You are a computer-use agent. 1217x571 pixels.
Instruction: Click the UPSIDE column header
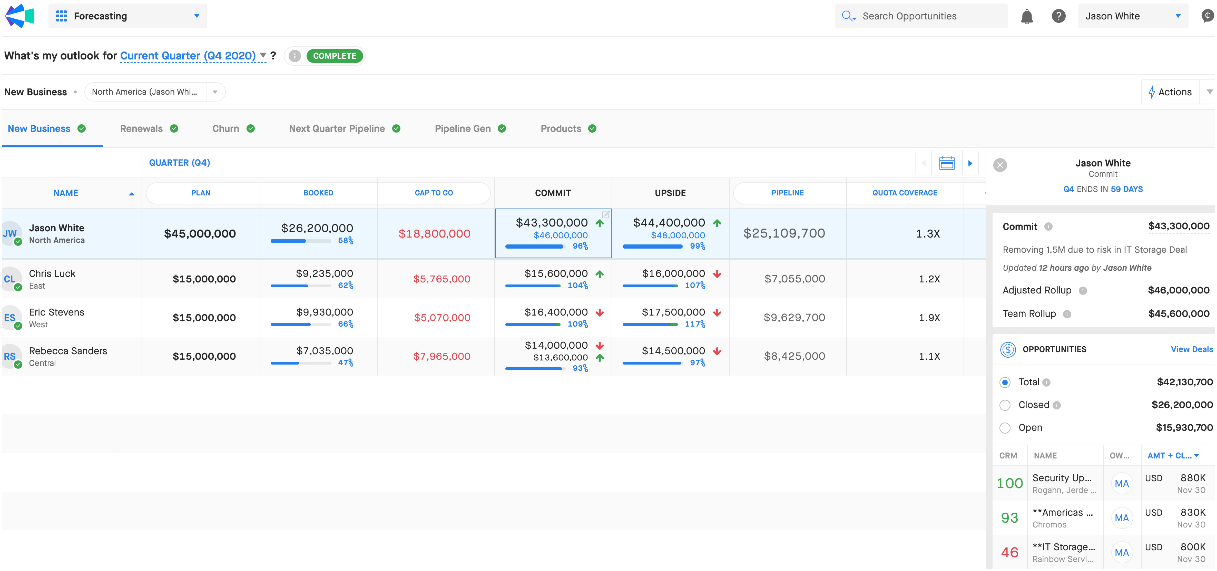(670, 193)
